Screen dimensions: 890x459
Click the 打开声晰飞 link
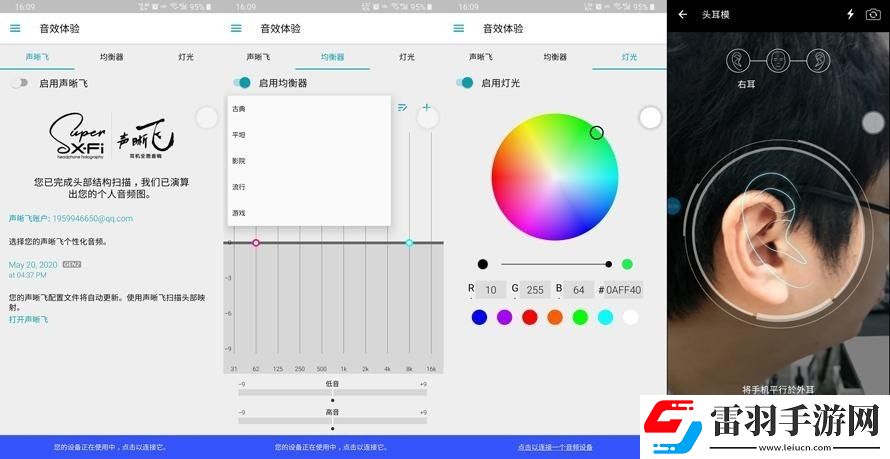point(28,319)
